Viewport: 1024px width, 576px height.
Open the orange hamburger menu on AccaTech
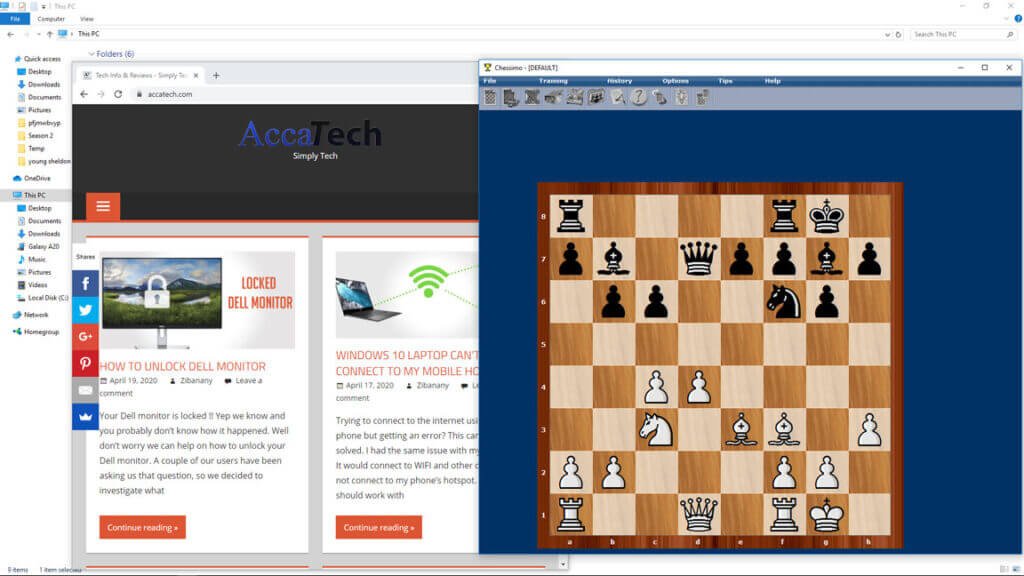tap(103, 206)
